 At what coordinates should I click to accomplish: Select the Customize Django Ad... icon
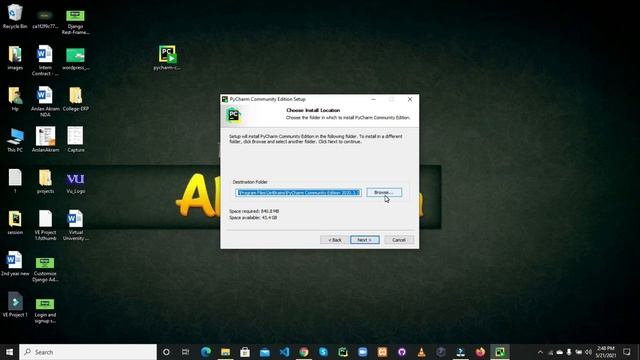[45, 269]
